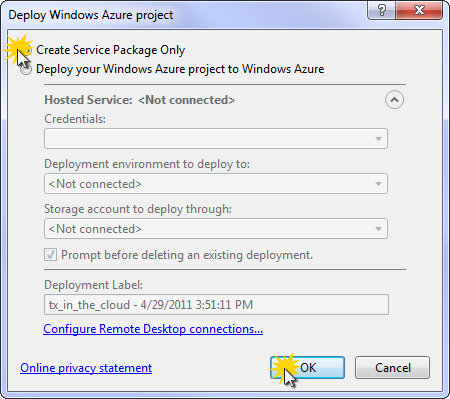Click the Help question mark button
The width and height of the screenshot is (450, 399).
point(381,10)
